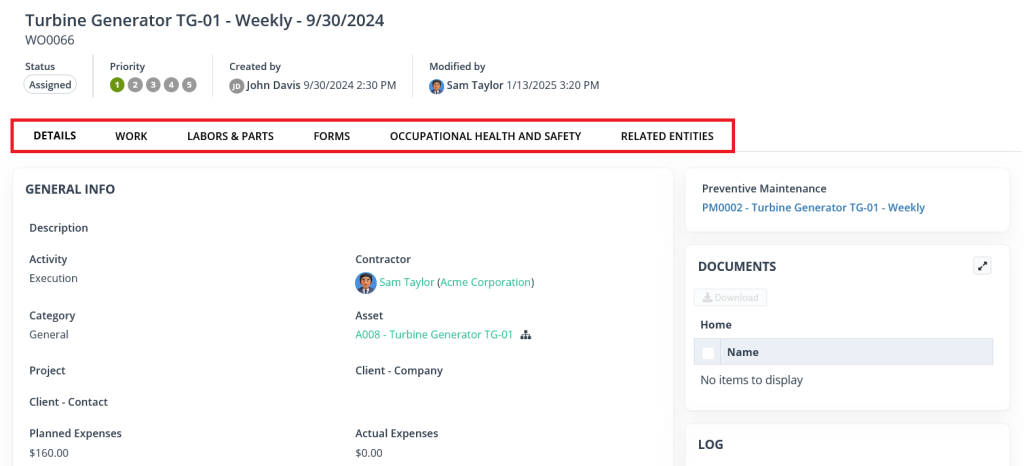The image size is (1024, 466).
Task: Click the Download button in Documents
Action: pyautogui.click(x=730, y=298)
